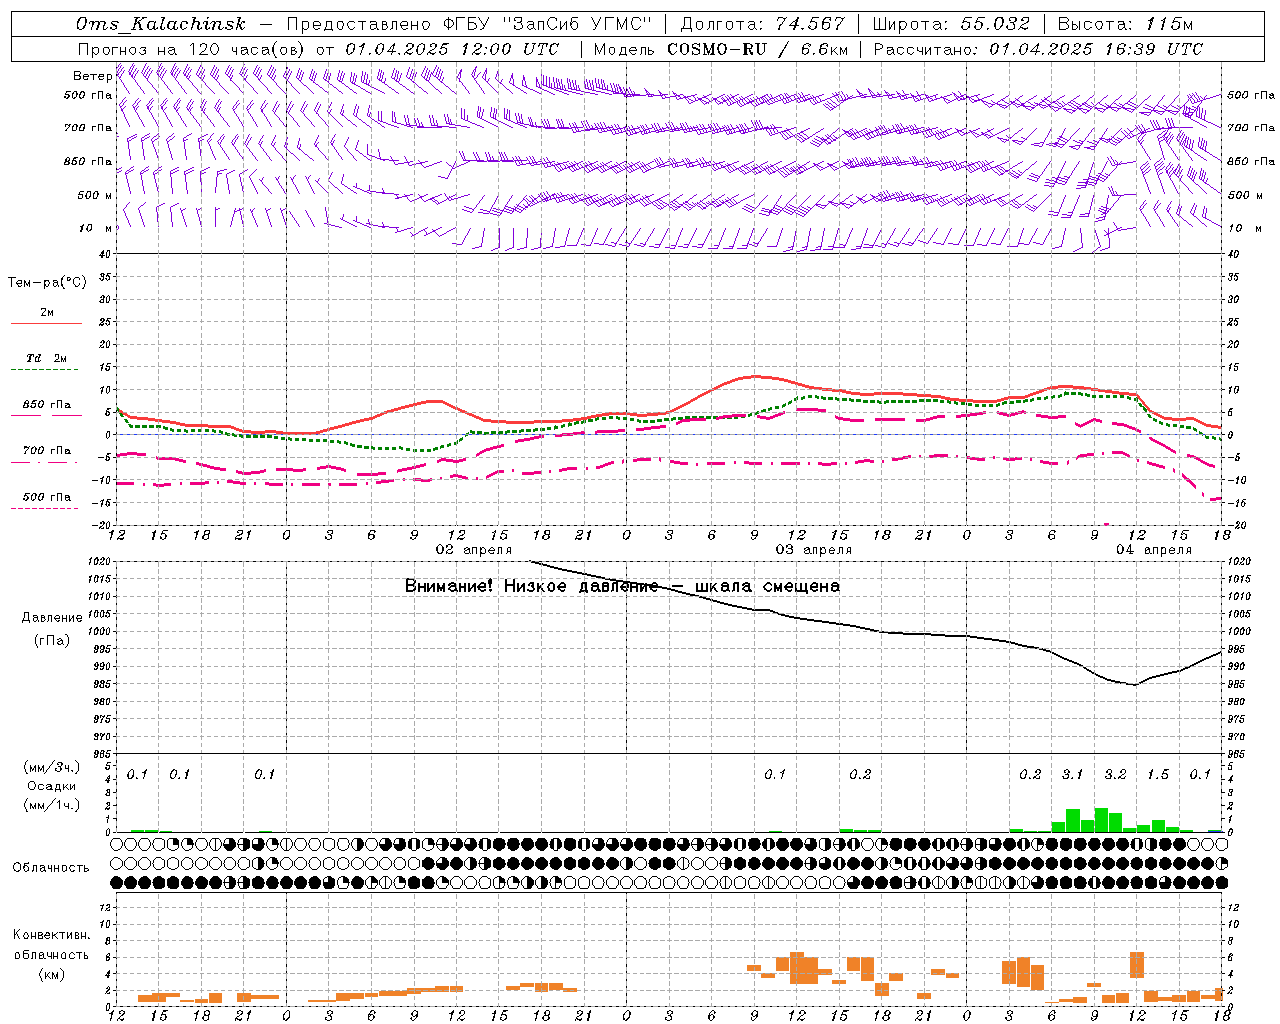
Task: Click the 850 гПа temperature legend entry
Action: [47, 405]
